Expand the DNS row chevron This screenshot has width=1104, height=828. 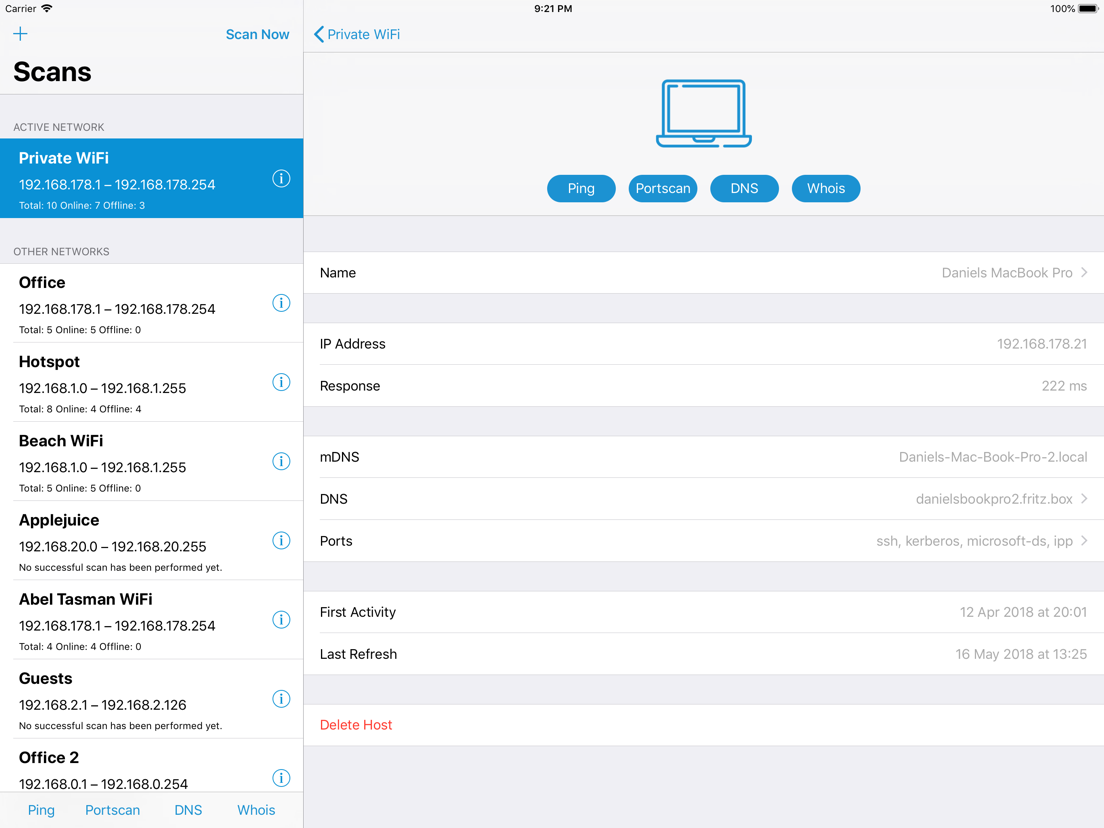tap(1084, 498)
